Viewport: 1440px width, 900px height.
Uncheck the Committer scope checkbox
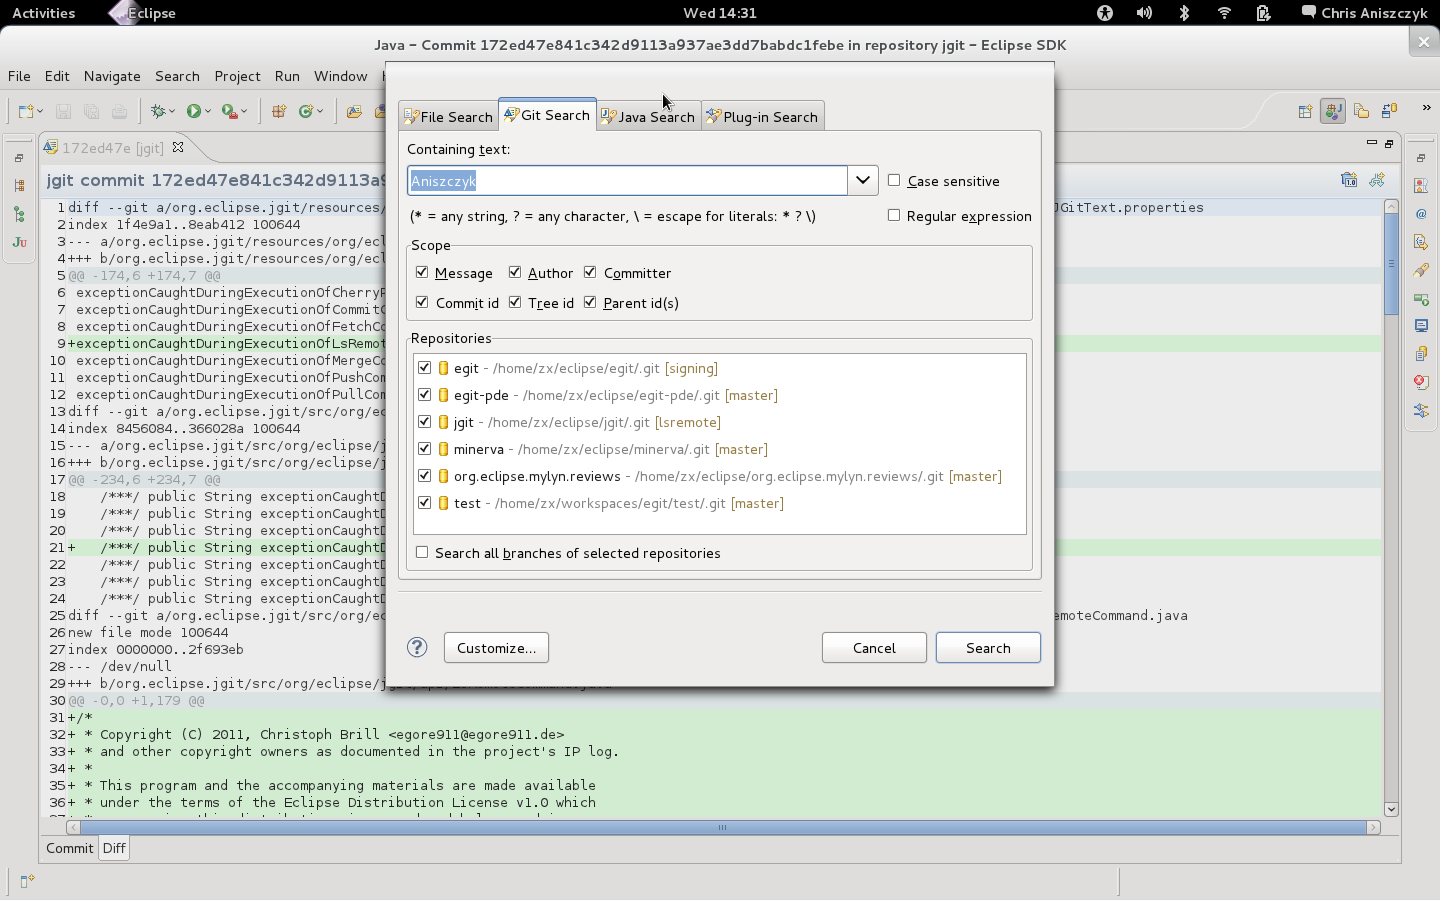(x=590, y=272)
